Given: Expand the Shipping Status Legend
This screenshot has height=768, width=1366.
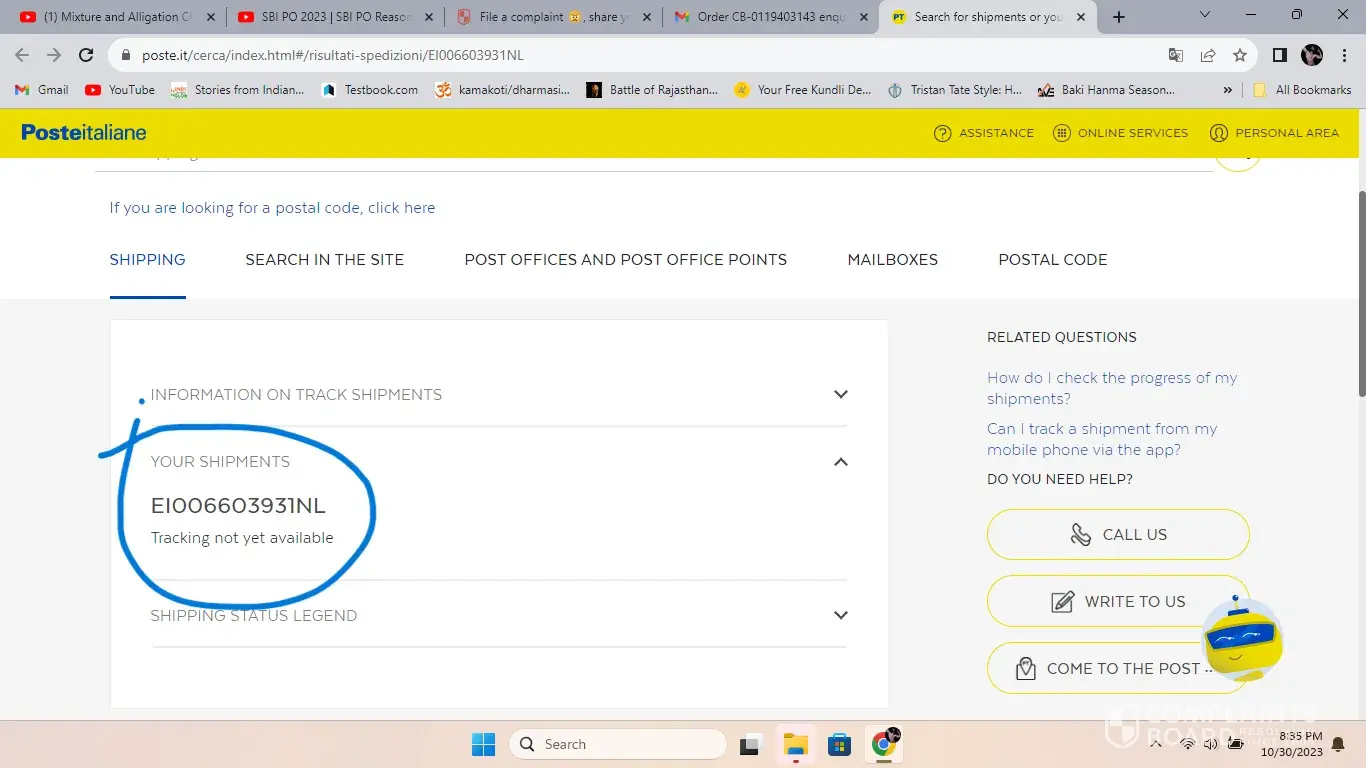Looking at the screenshot, I should pos(840,616).
